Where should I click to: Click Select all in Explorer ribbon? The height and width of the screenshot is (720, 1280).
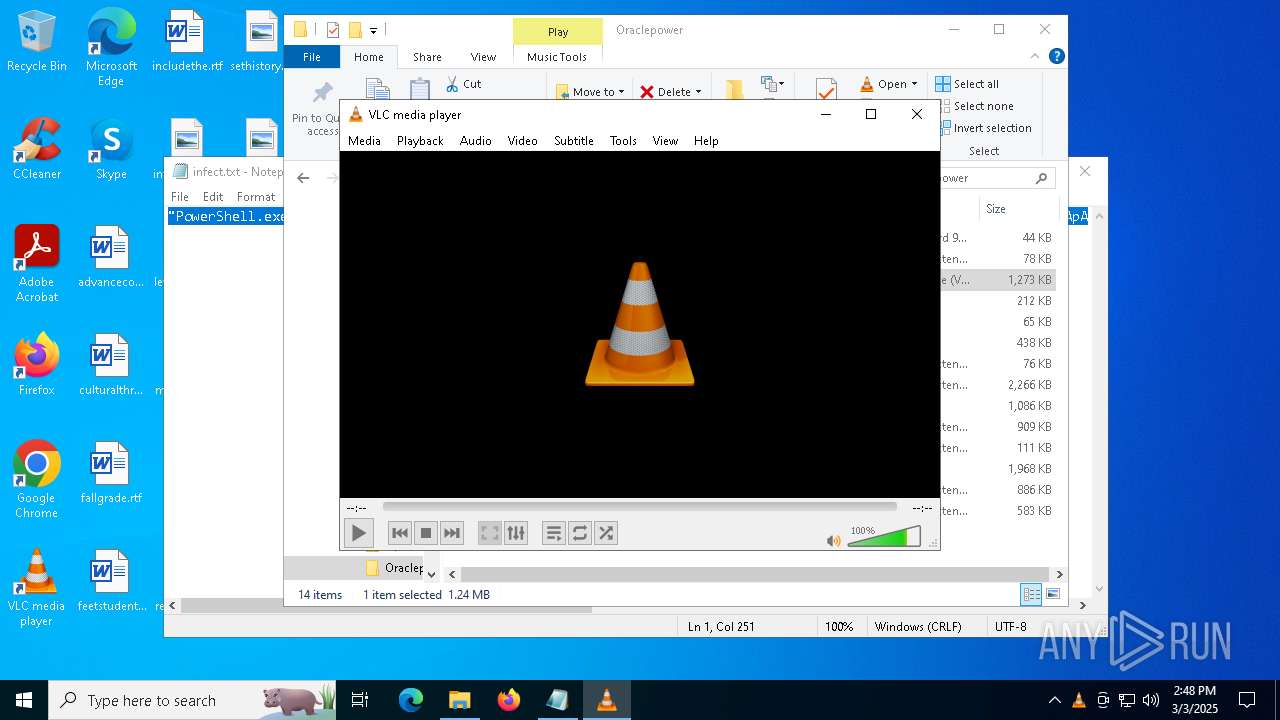967,84
